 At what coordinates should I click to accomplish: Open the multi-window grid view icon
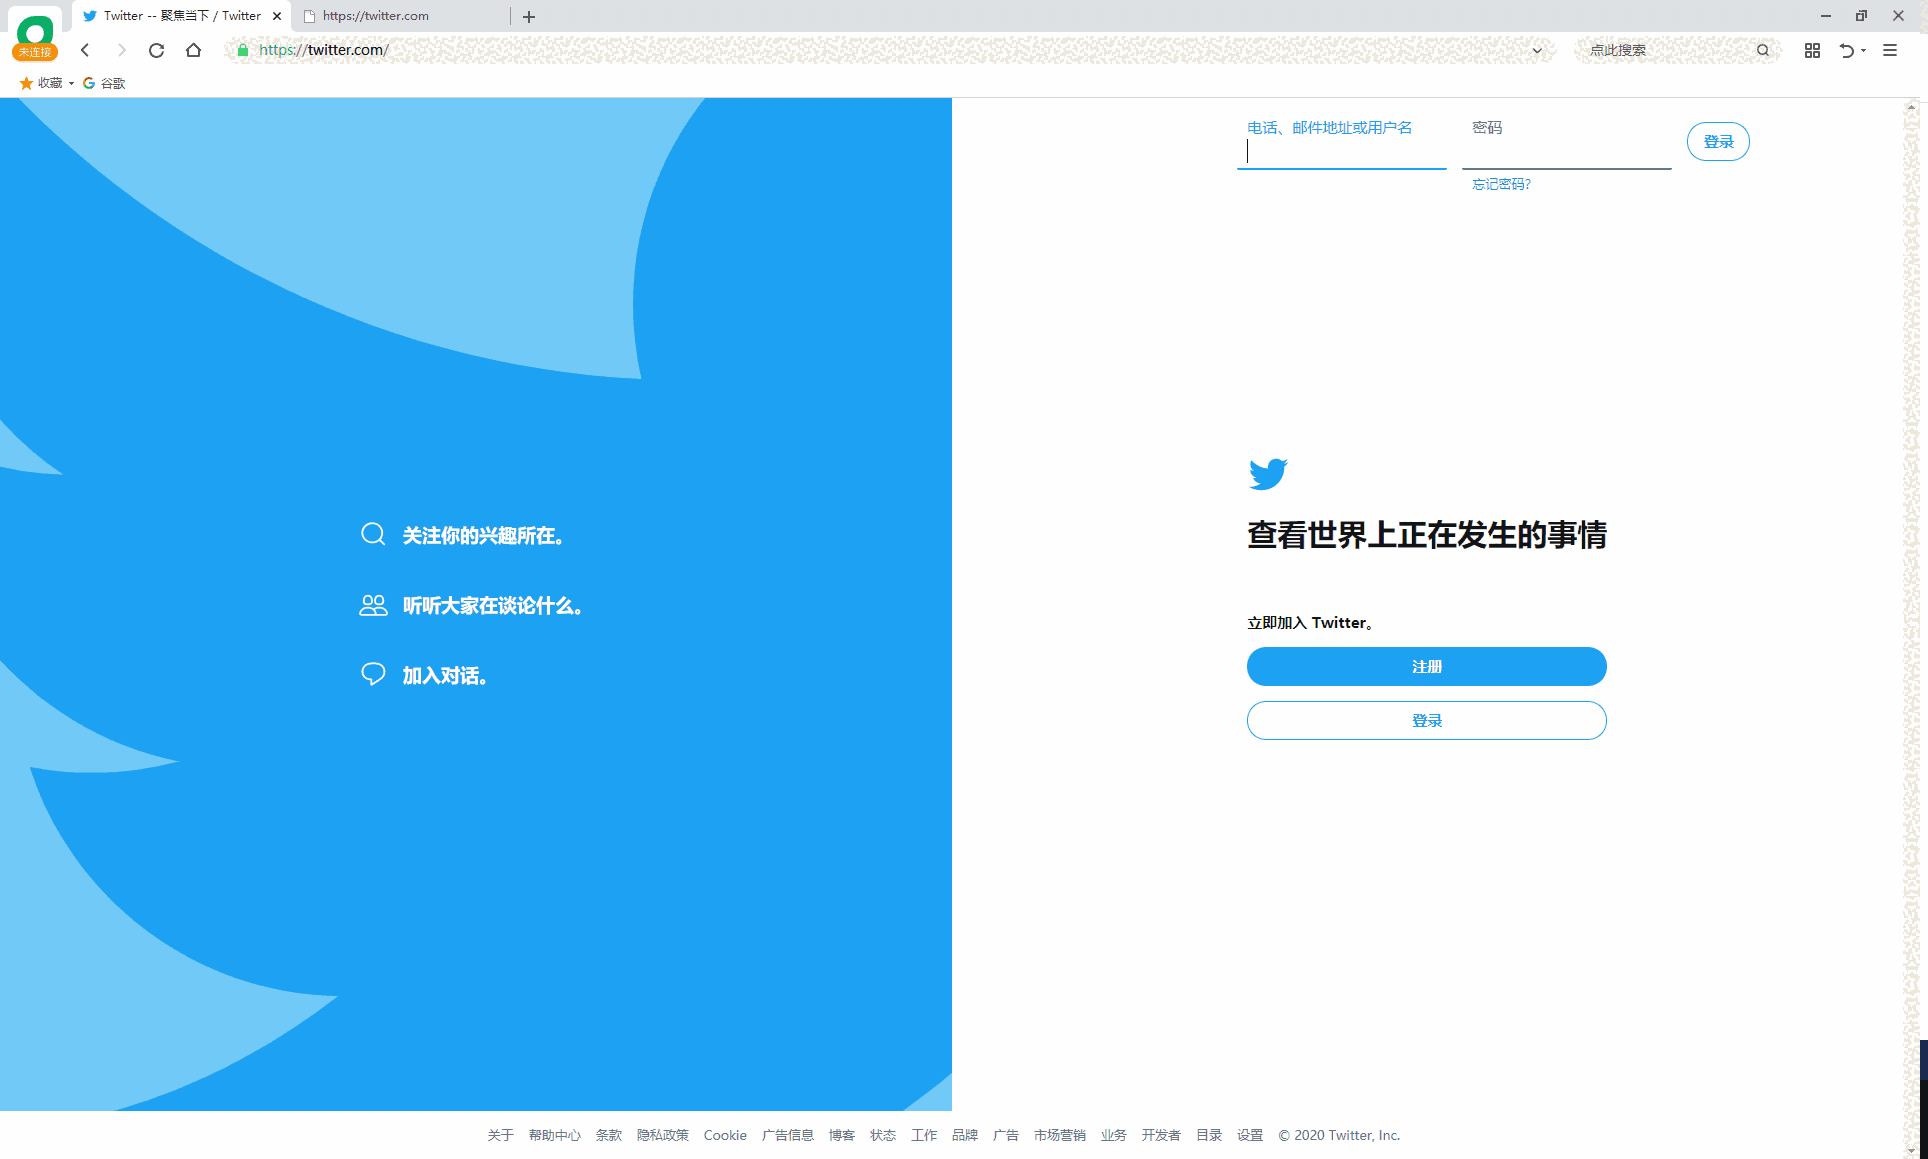coord(1811,49)
